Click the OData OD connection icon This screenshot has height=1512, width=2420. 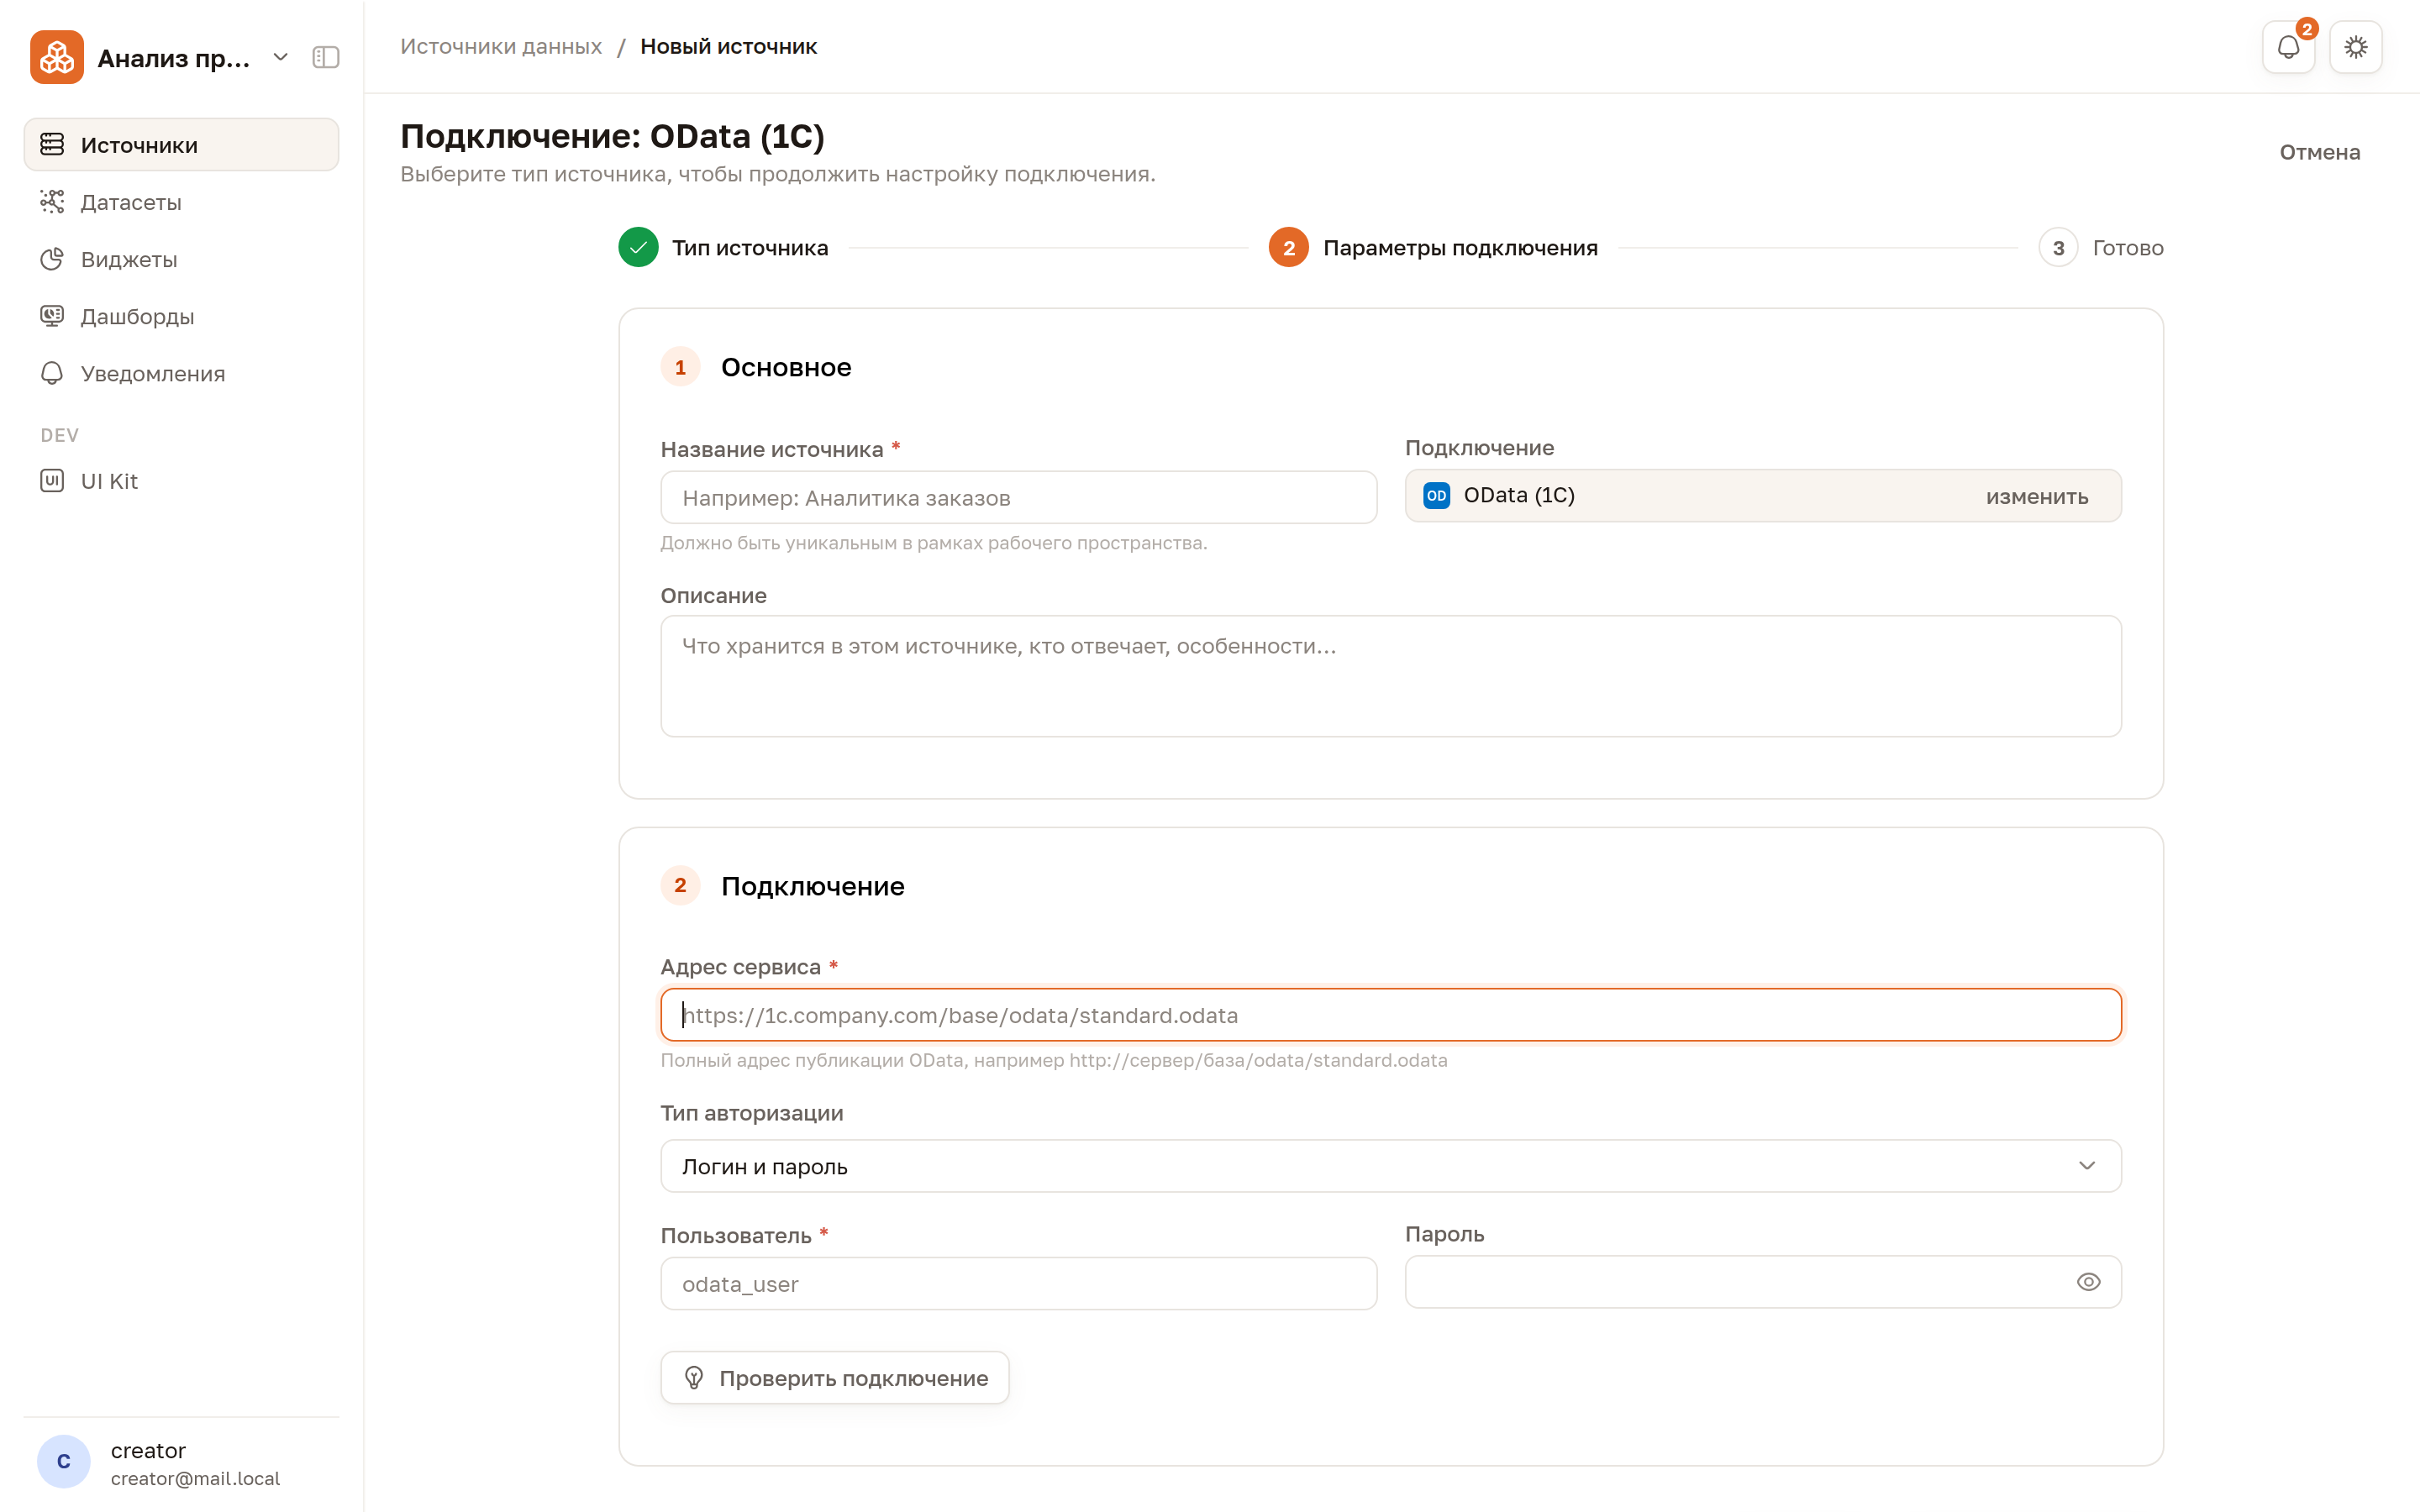[1437, 496]
